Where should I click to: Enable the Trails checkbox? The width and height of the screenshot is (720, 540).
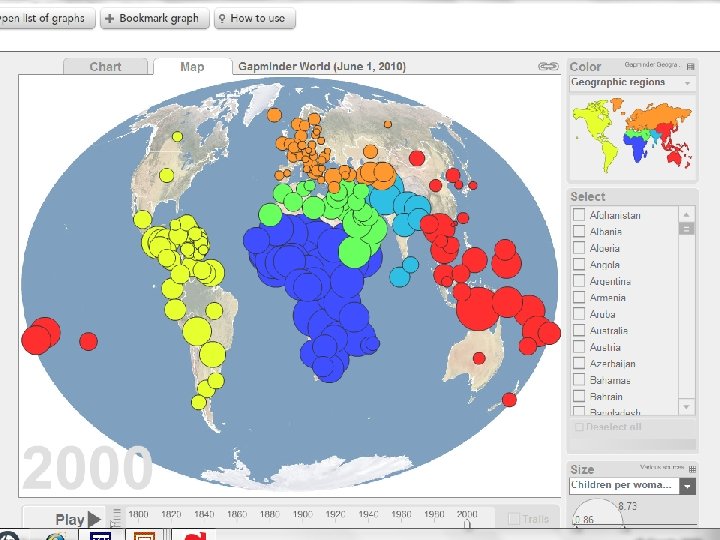tap(514, 519)
